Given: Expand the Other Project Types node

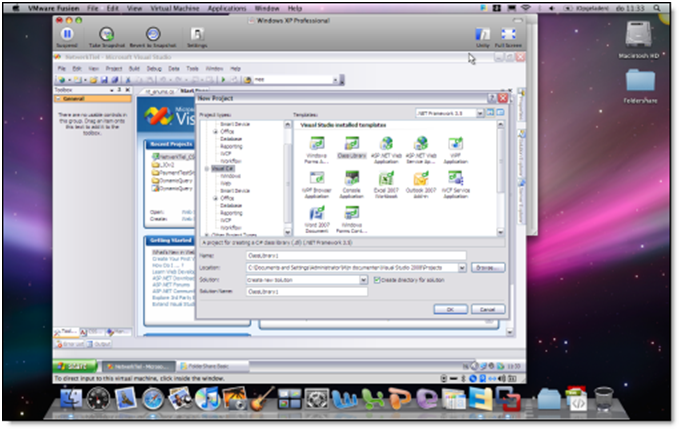Looking at the screenshot, I should 207,235.
